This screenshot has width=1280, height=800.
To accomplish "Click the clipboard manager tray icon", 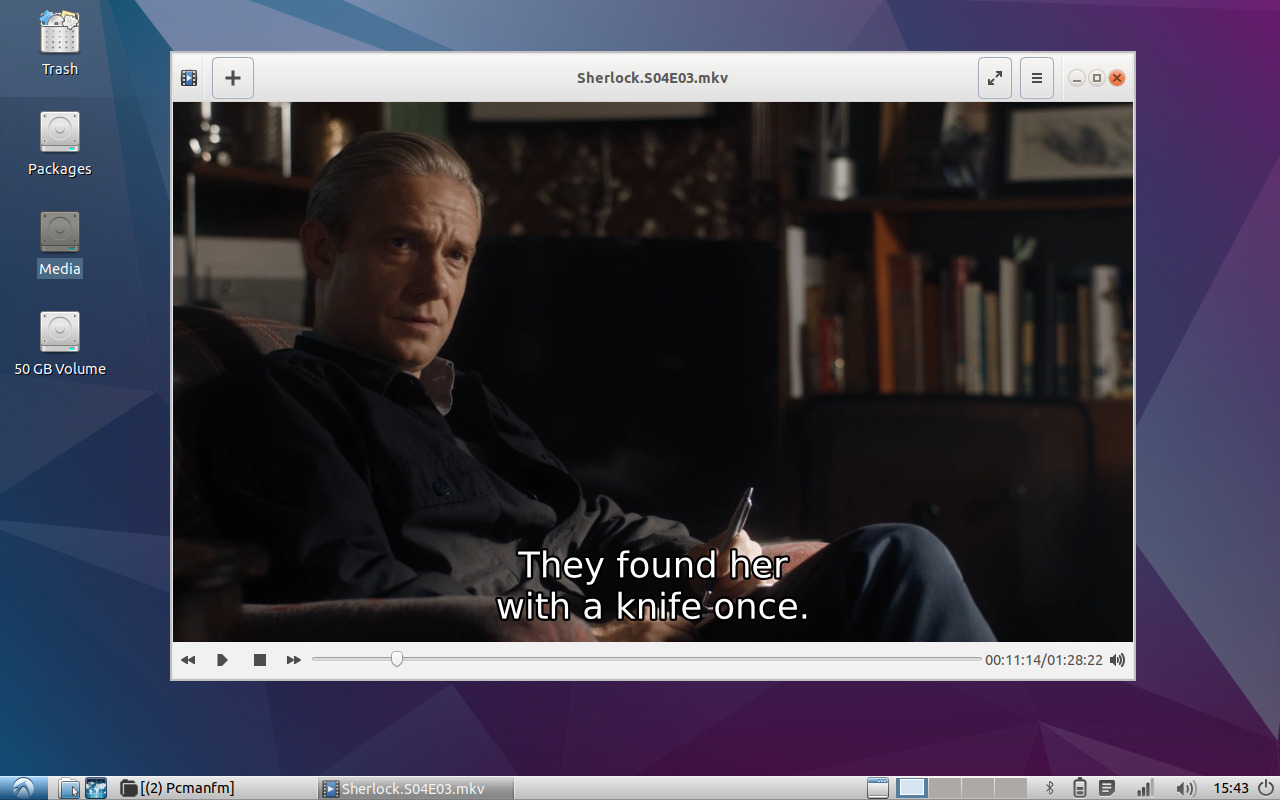I will coord(1108,788).
